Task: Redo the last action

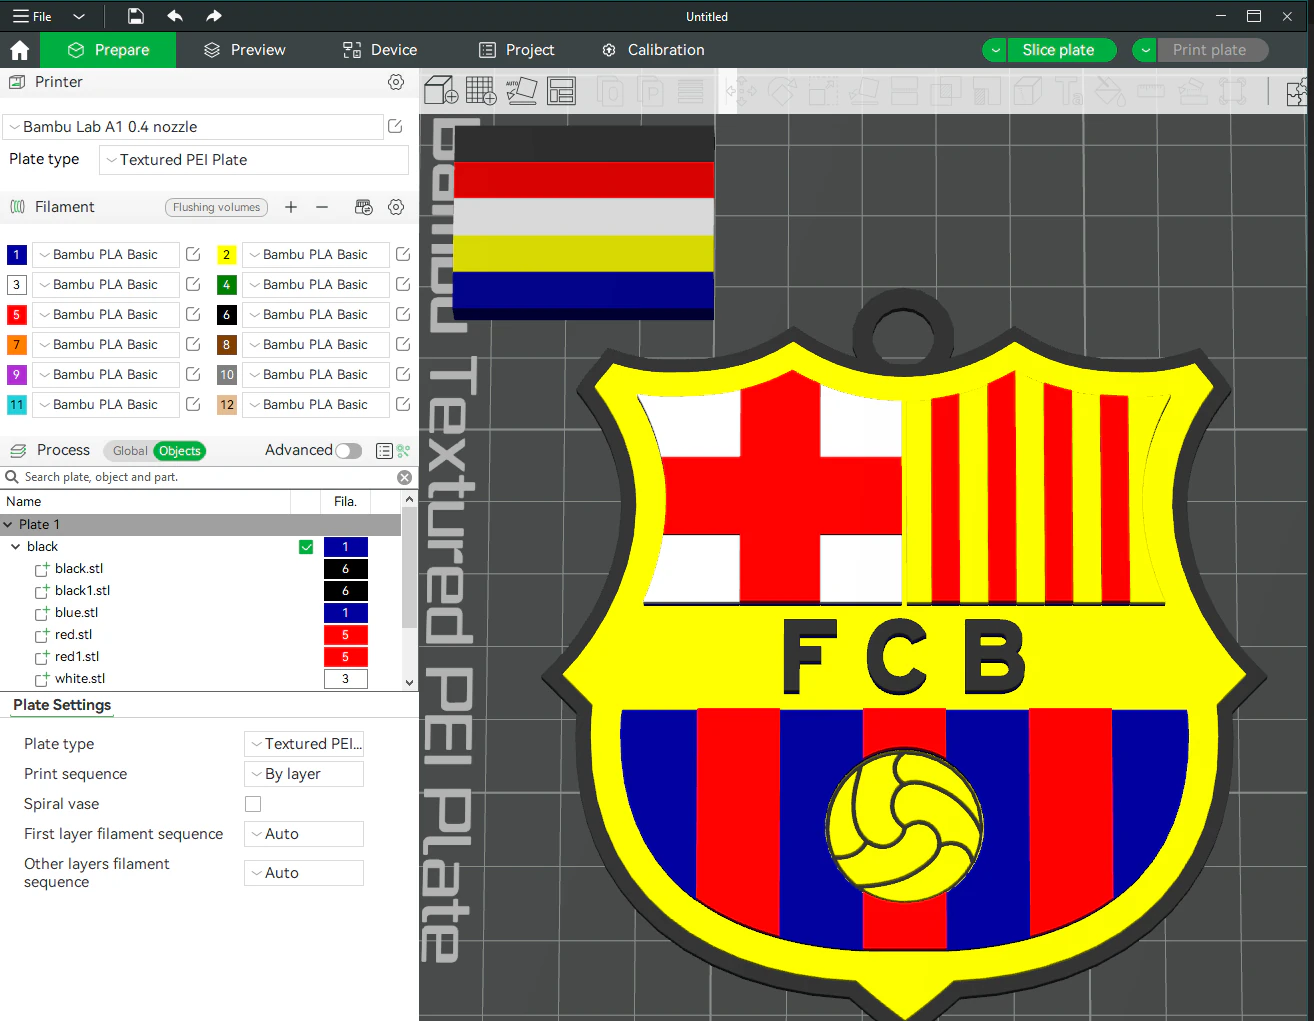Action: click(213, 16)
